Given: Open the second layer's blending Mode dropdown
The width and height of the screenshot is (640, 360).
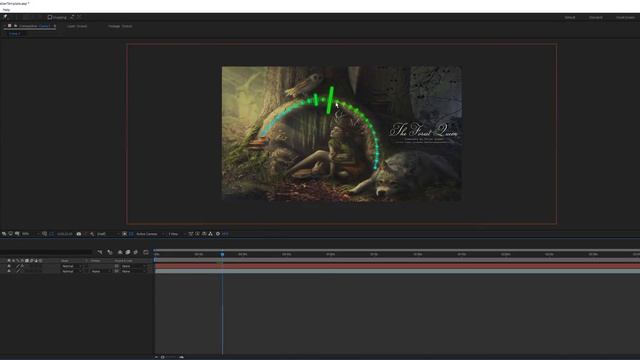Looking at the screenshot, I should 71,271.
